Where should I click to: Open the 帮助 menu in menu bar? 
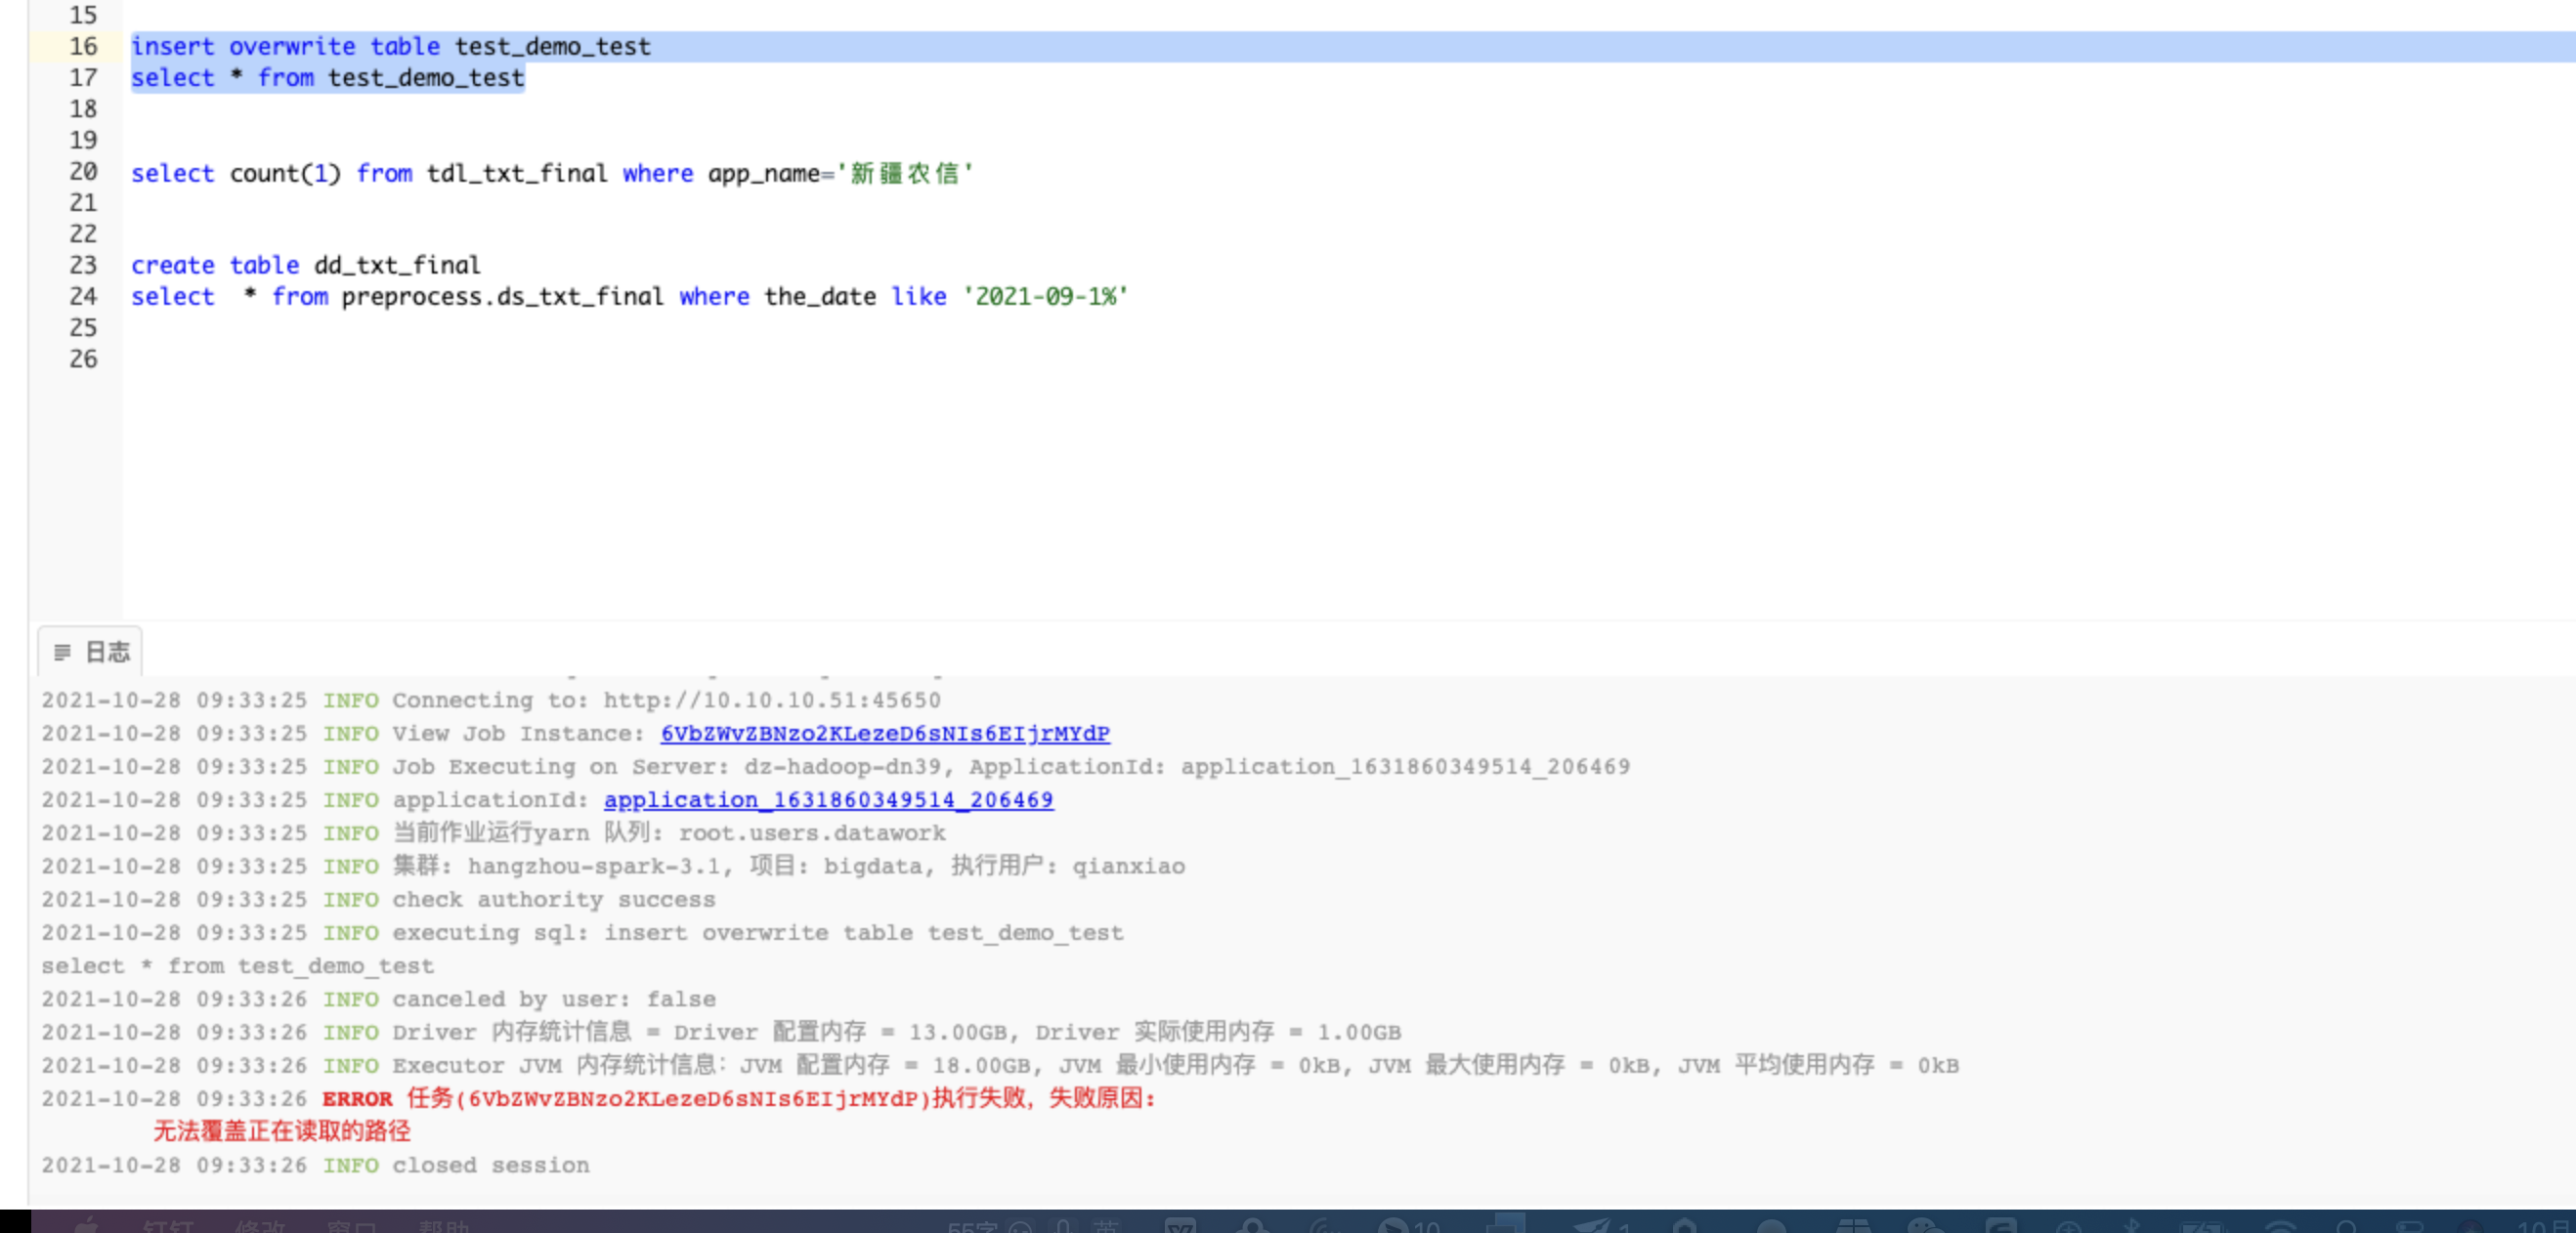[443, 1226]
